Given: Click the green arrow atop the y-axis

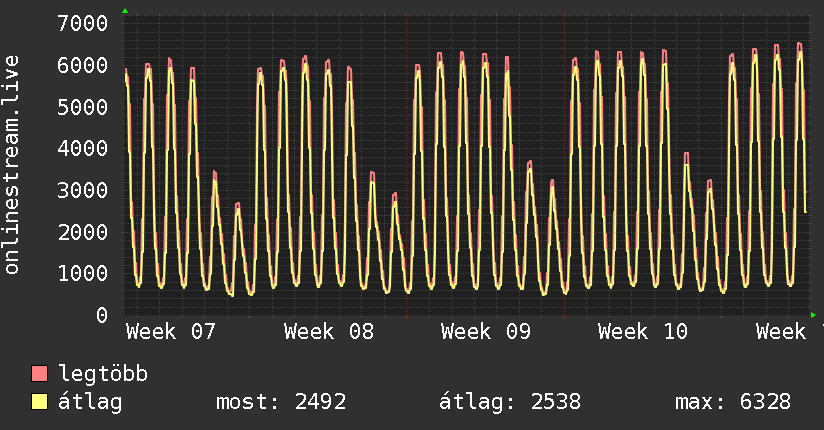Looking at the screenshot, I should pyautogui.click(x=125, y=11).
